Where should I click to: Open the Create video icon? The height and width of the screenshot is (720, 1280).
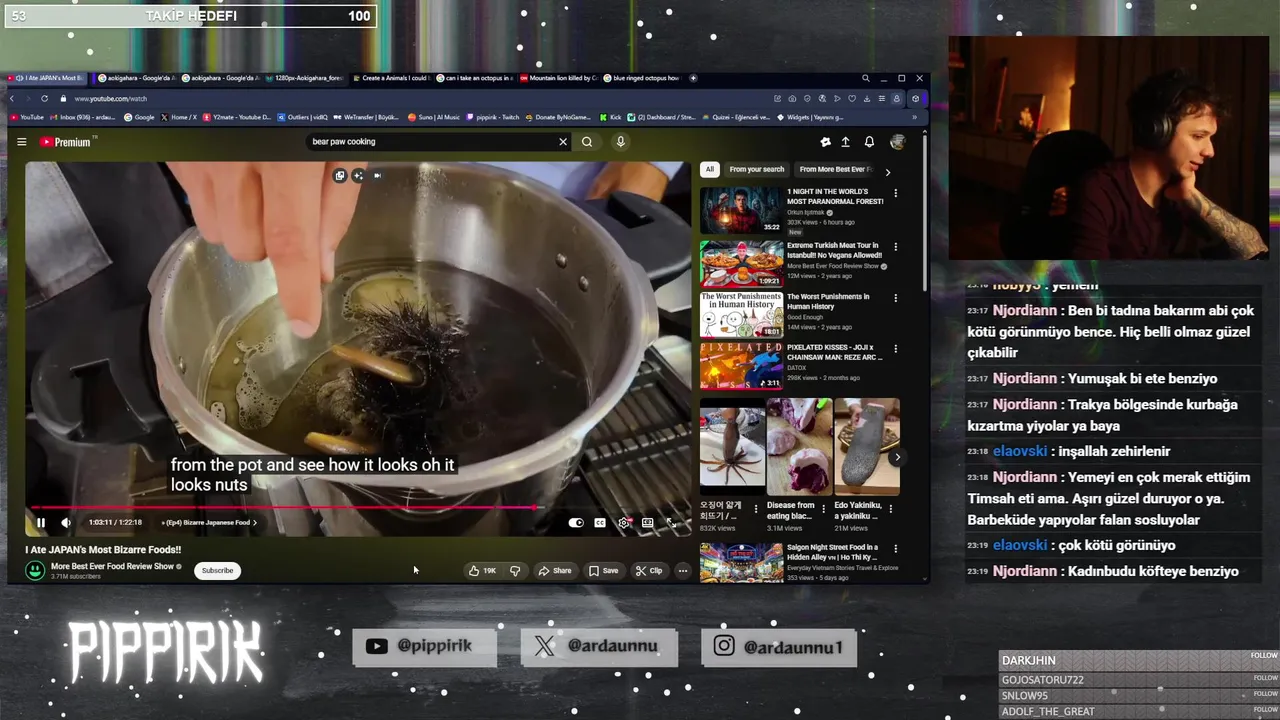pyautogui.click(x=845, y=142)
